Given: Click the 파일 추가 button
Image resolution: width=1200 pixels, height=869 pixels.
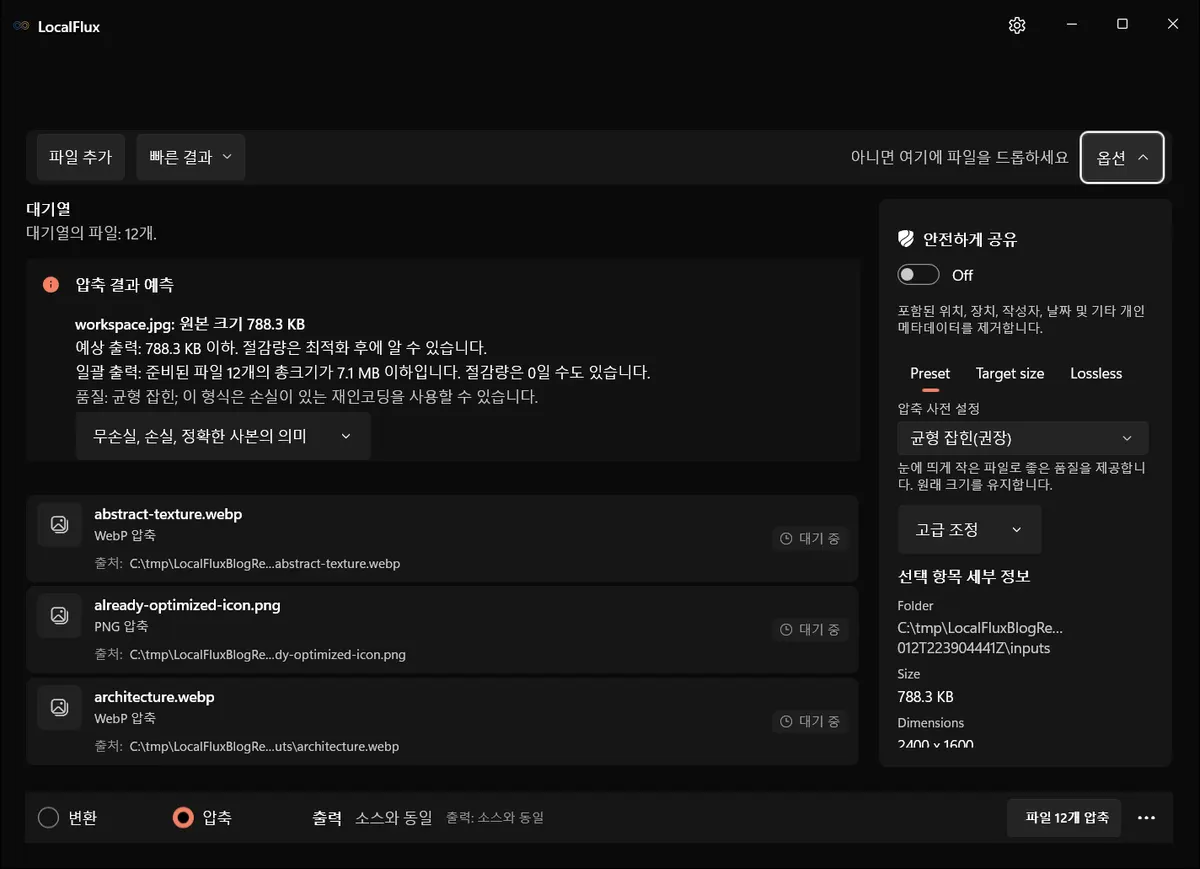Looking at the screenshot, I should tap(81, 157).
